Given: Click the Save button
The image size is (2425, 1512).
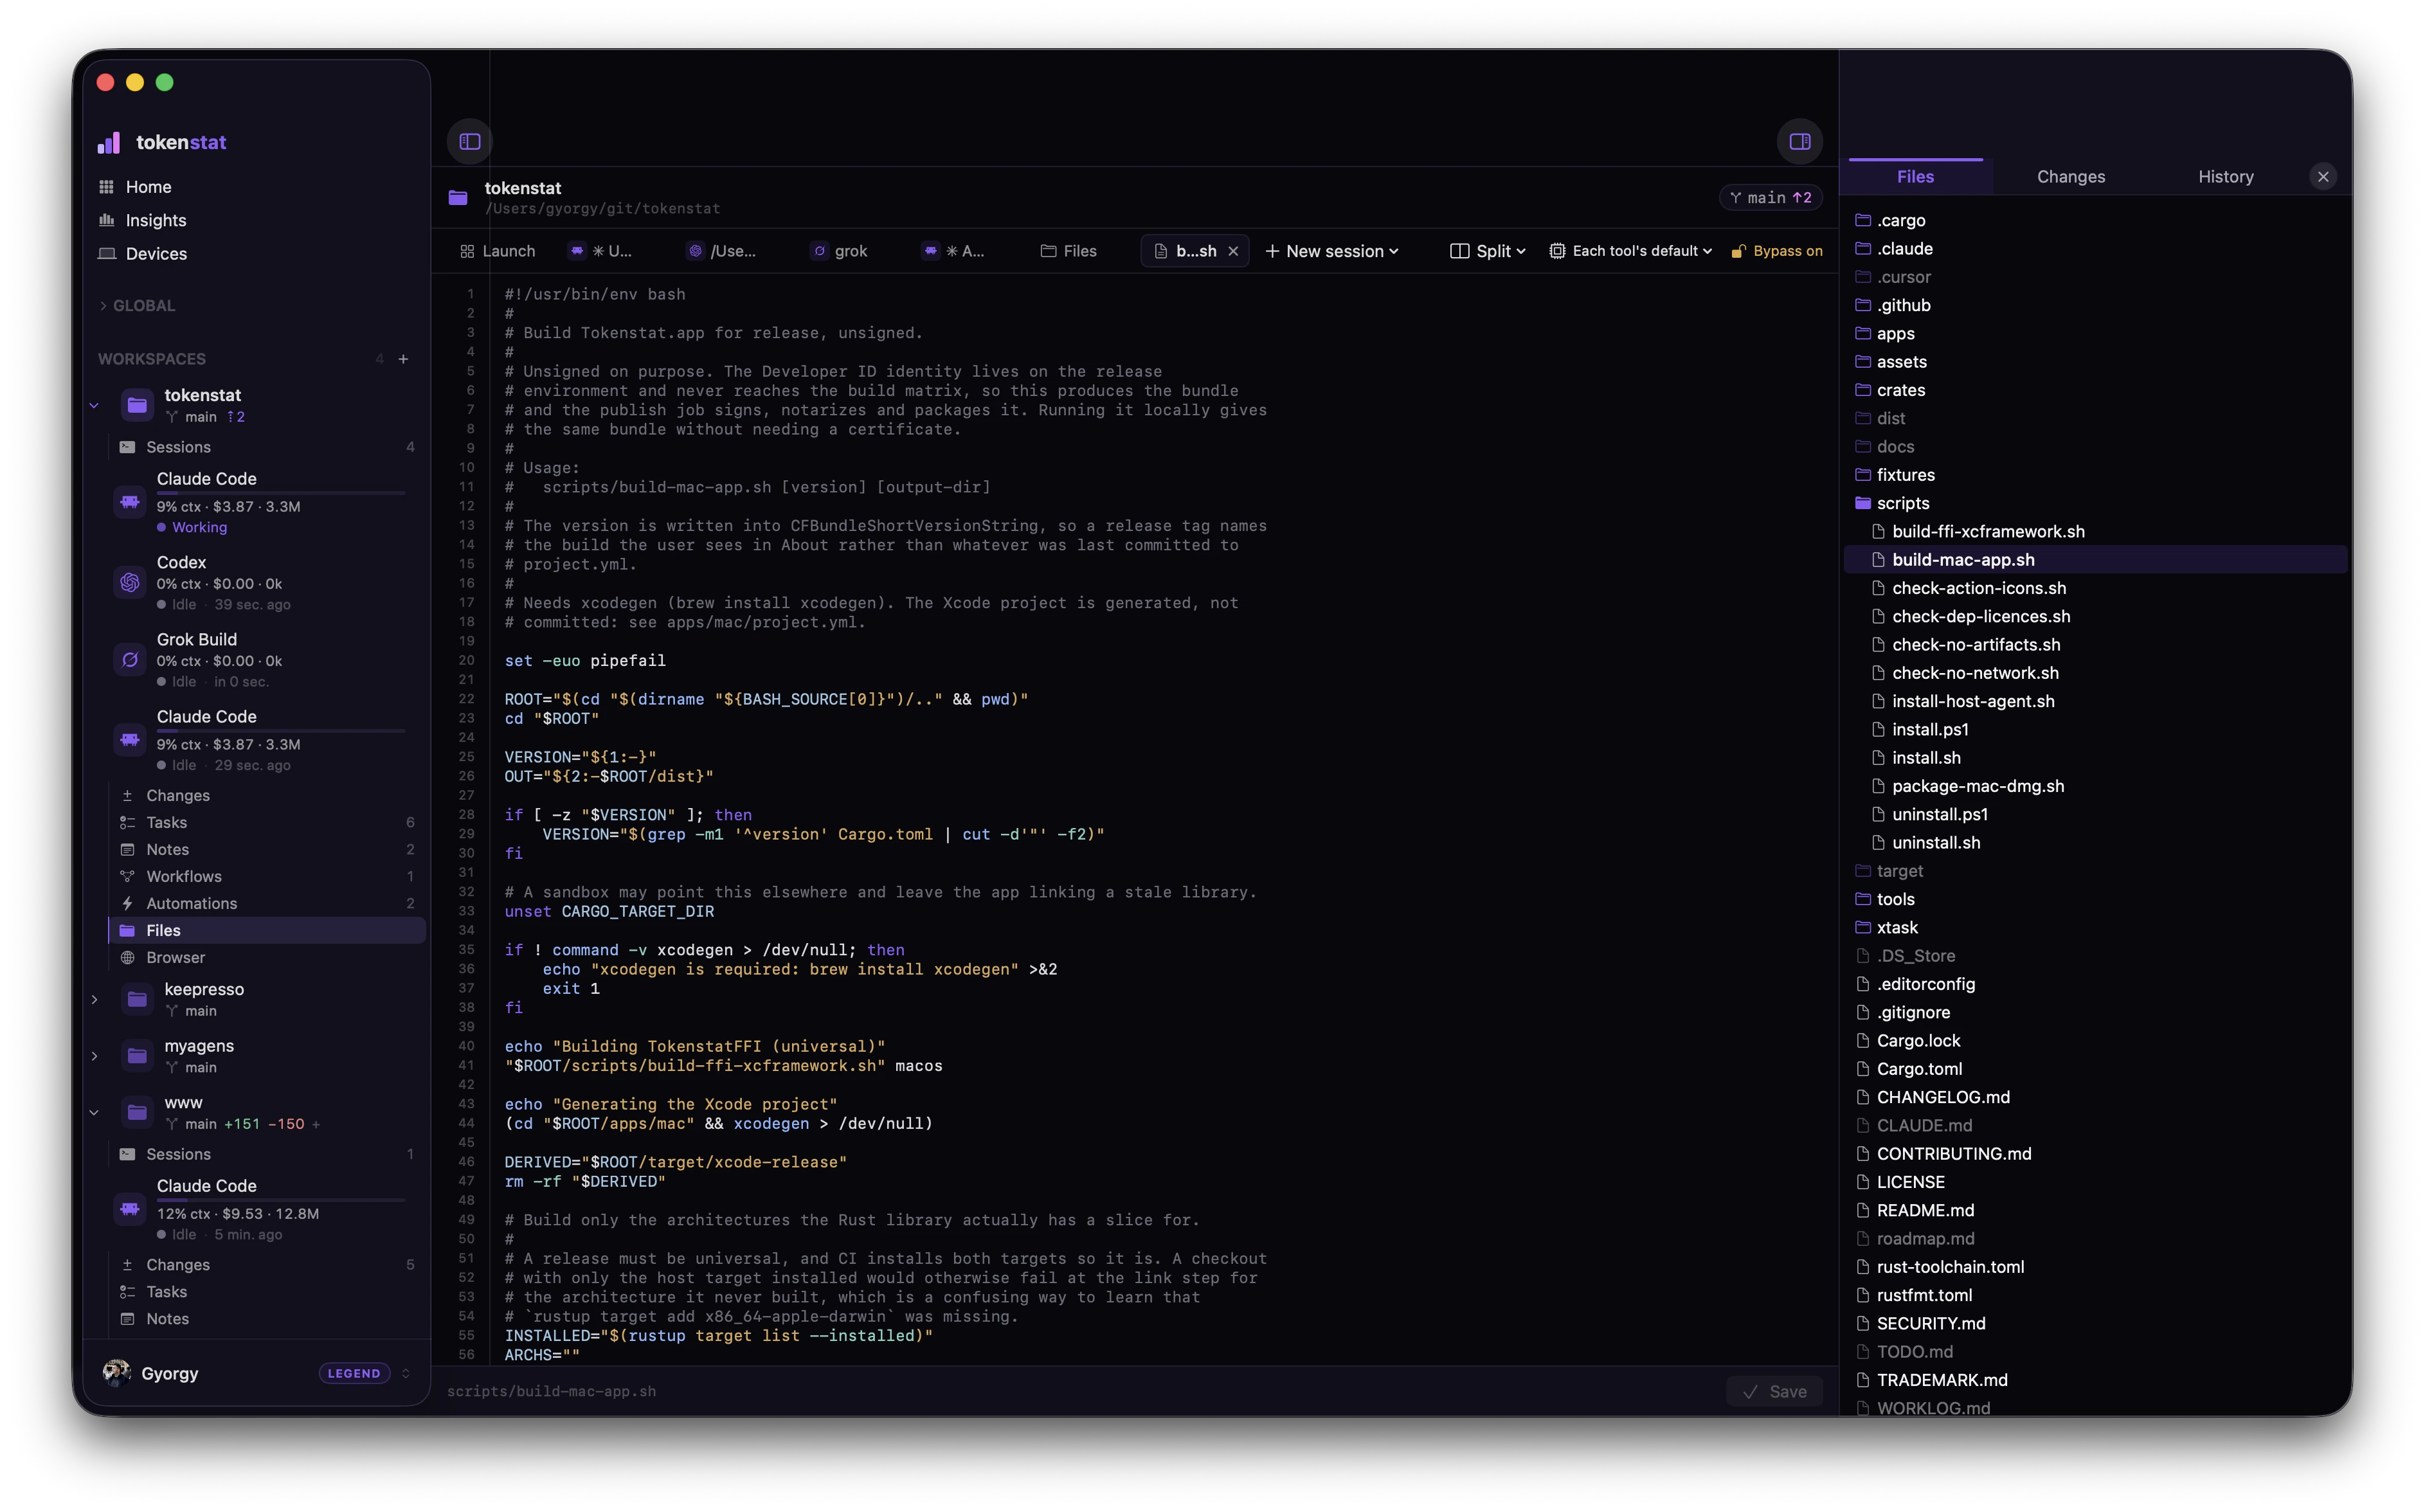Looking at the screenshot, I should 1774,1391.
